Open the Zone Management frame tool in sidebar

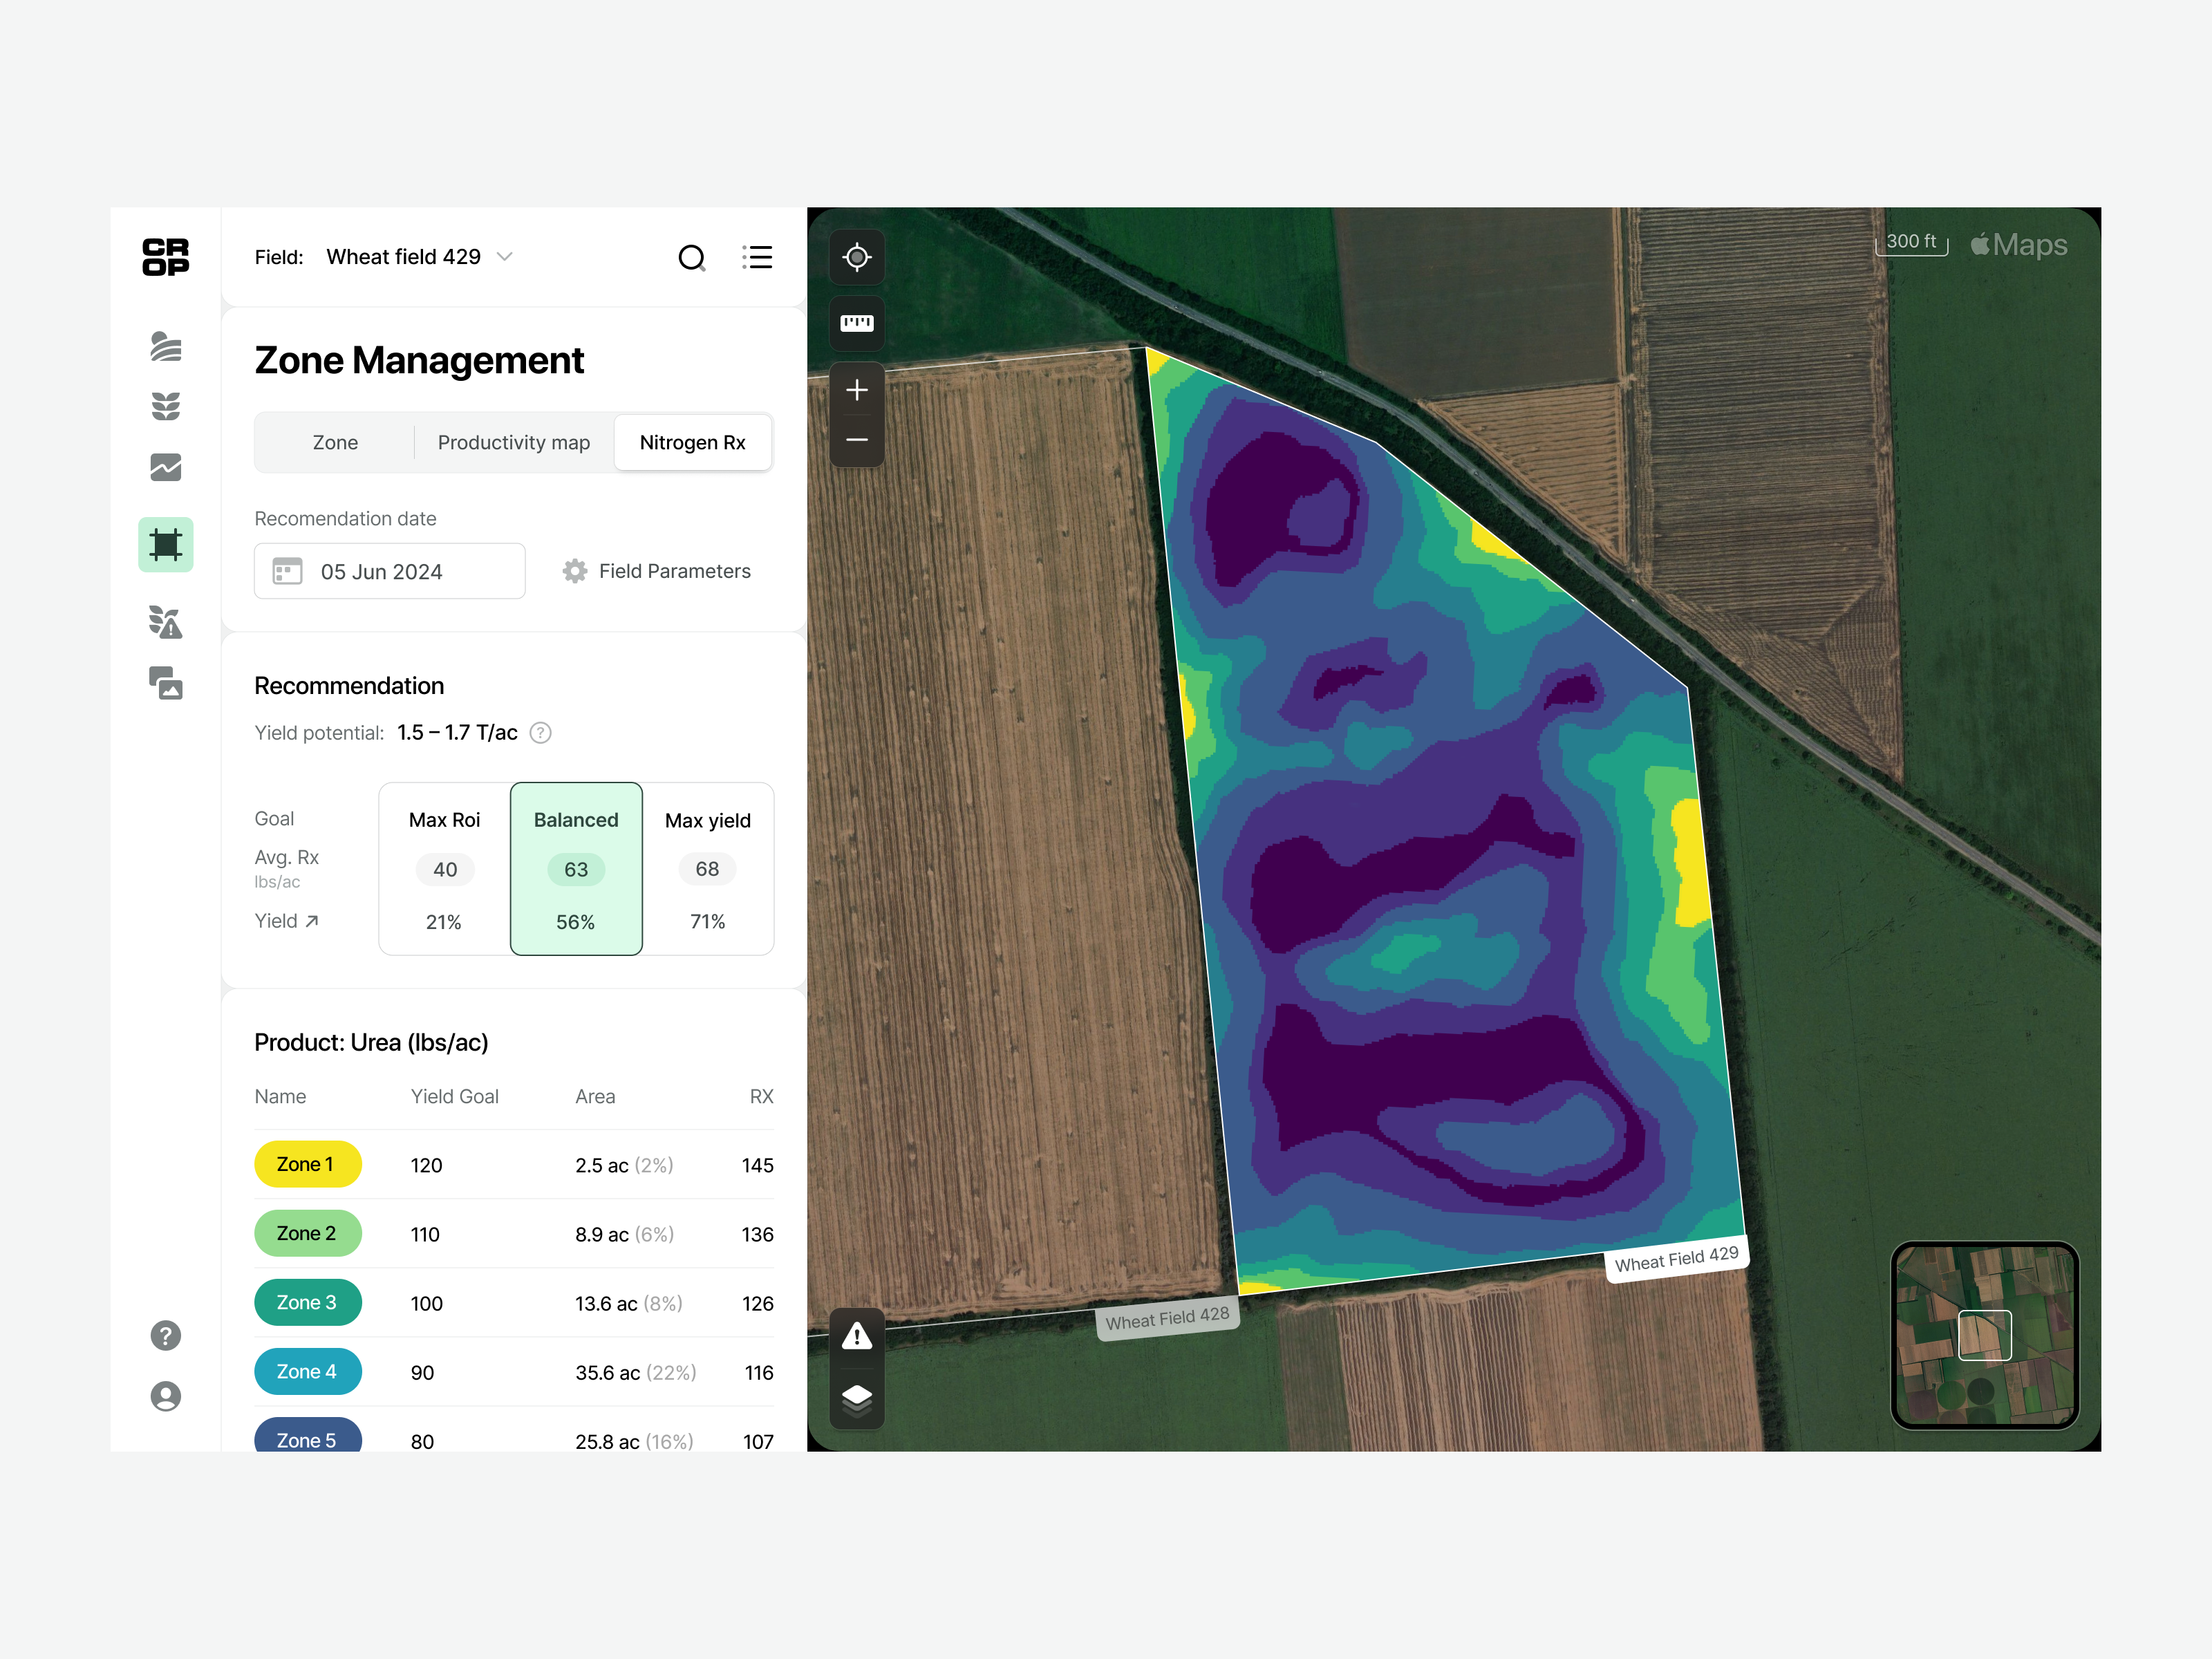(x=165, y=545)
